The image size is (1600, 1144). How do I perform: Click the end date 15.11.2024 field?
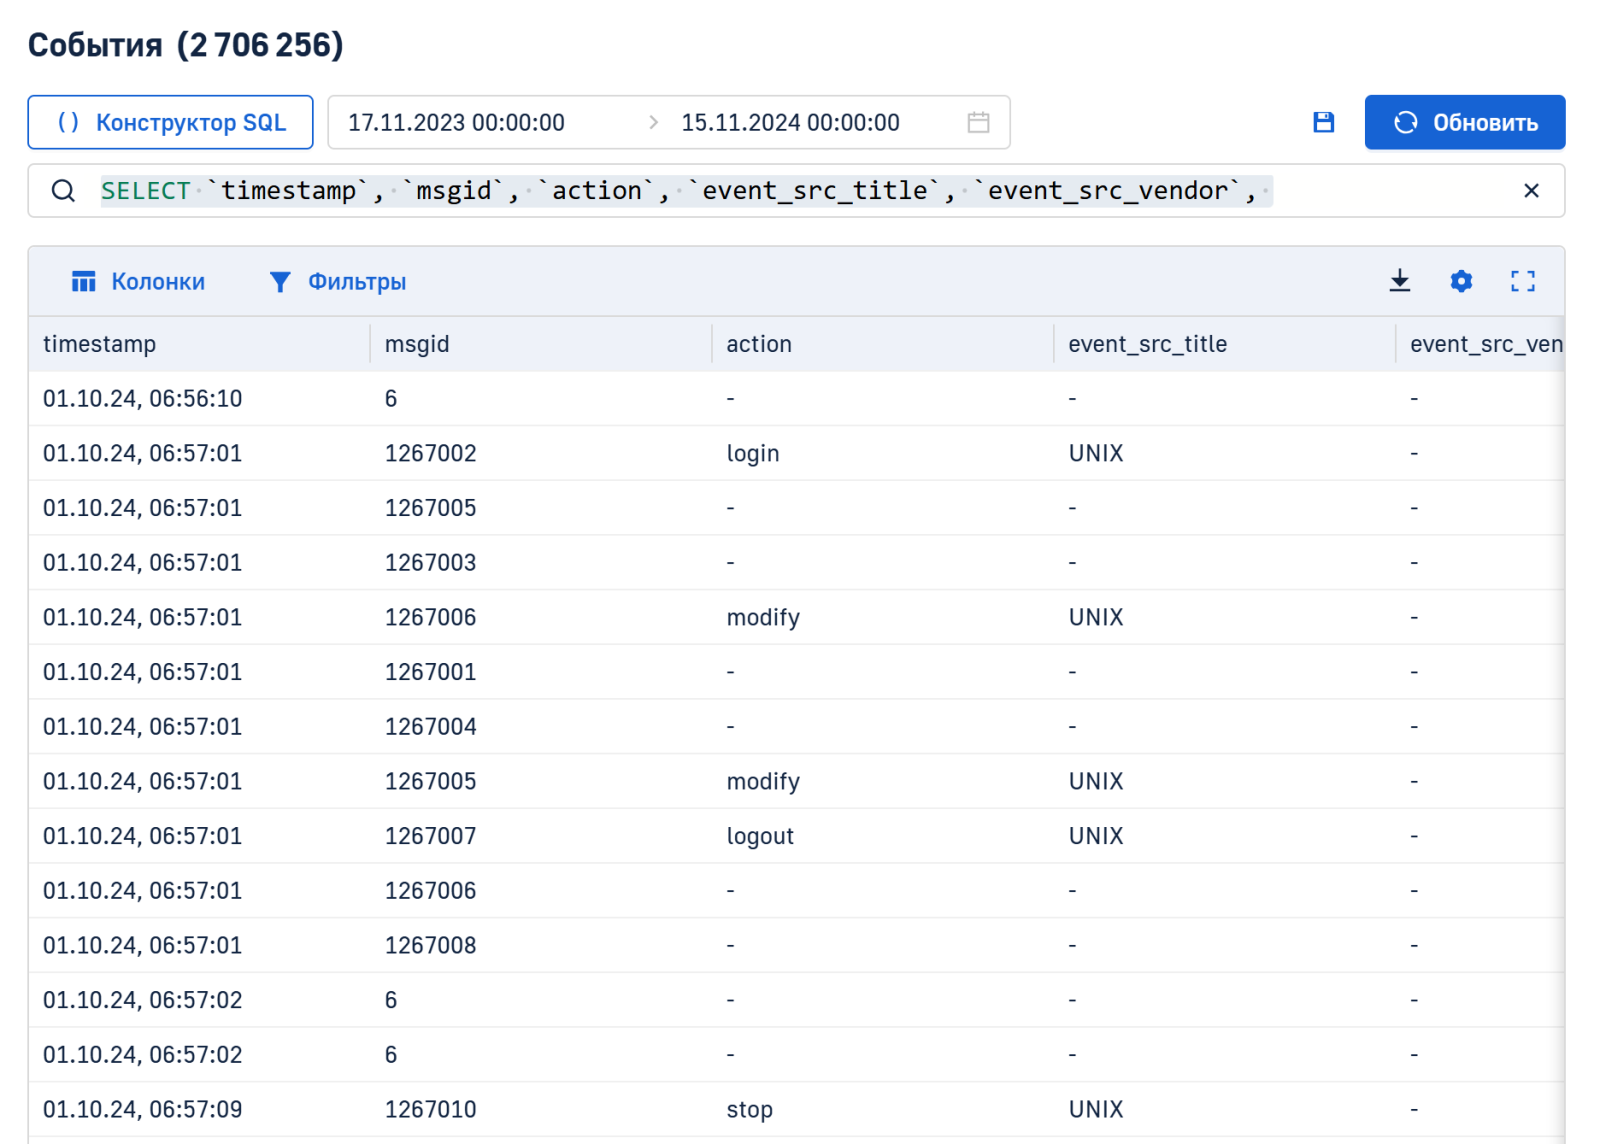(790, 122)
